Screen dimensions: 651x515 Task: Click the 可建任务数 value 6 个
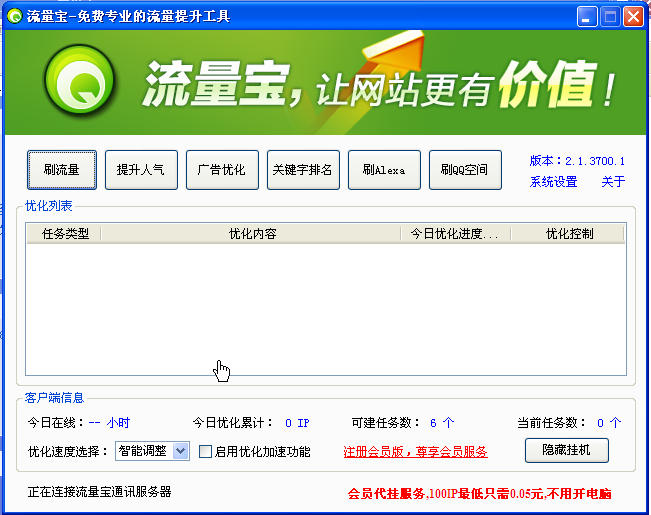pos(442,423)
